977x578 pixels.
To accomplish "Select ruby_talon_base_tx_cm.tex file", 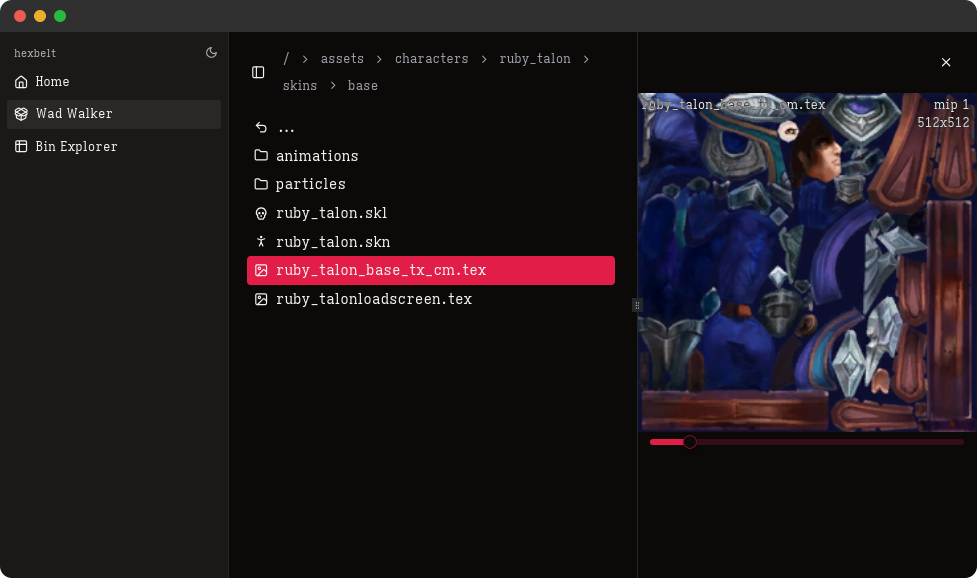I will 431,270.
